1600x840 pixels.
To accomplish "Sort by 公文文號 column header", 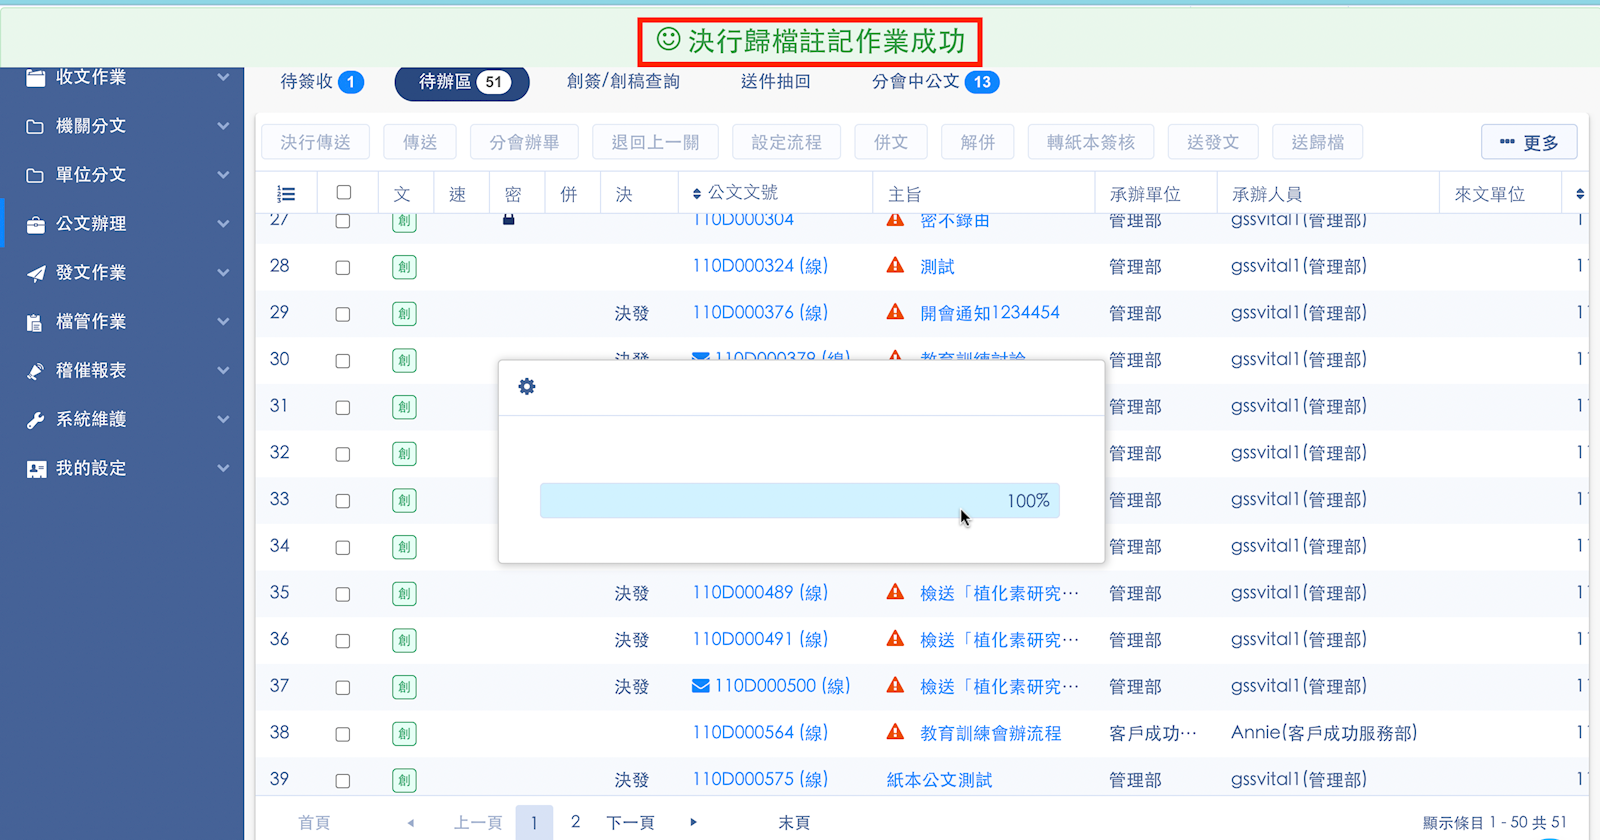I will pos(741,193).
